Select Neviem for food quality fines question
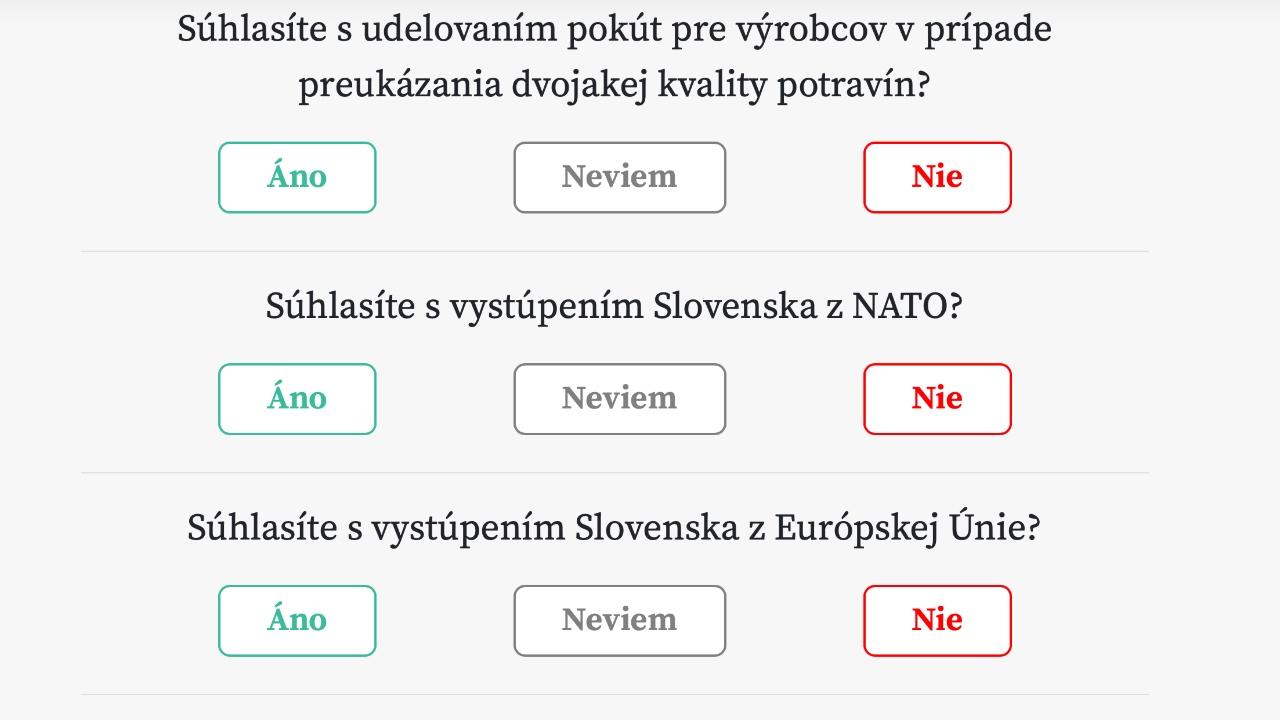Image resolution: width=1280 pixels, height=720 pixels. [619, 177]
